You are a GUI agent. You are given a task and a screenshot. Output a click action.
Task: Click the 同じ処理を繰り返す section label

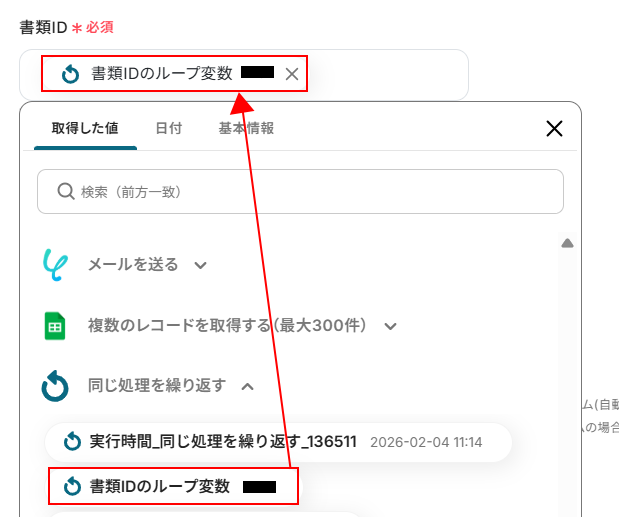157,386
